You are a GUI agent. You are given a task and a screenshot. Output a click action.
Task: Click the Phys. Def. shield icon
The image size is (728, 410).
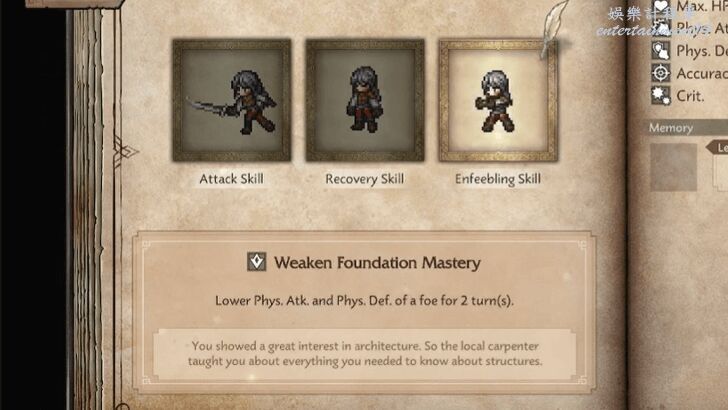(x=661, y=51)
